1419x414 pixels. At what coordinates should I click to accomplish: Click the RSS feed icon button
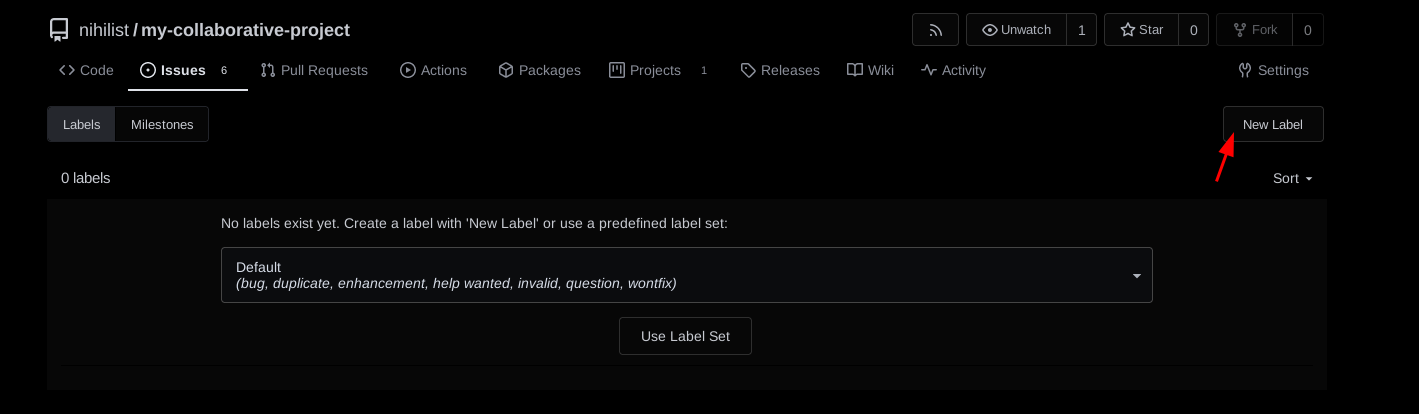point(935,30)
